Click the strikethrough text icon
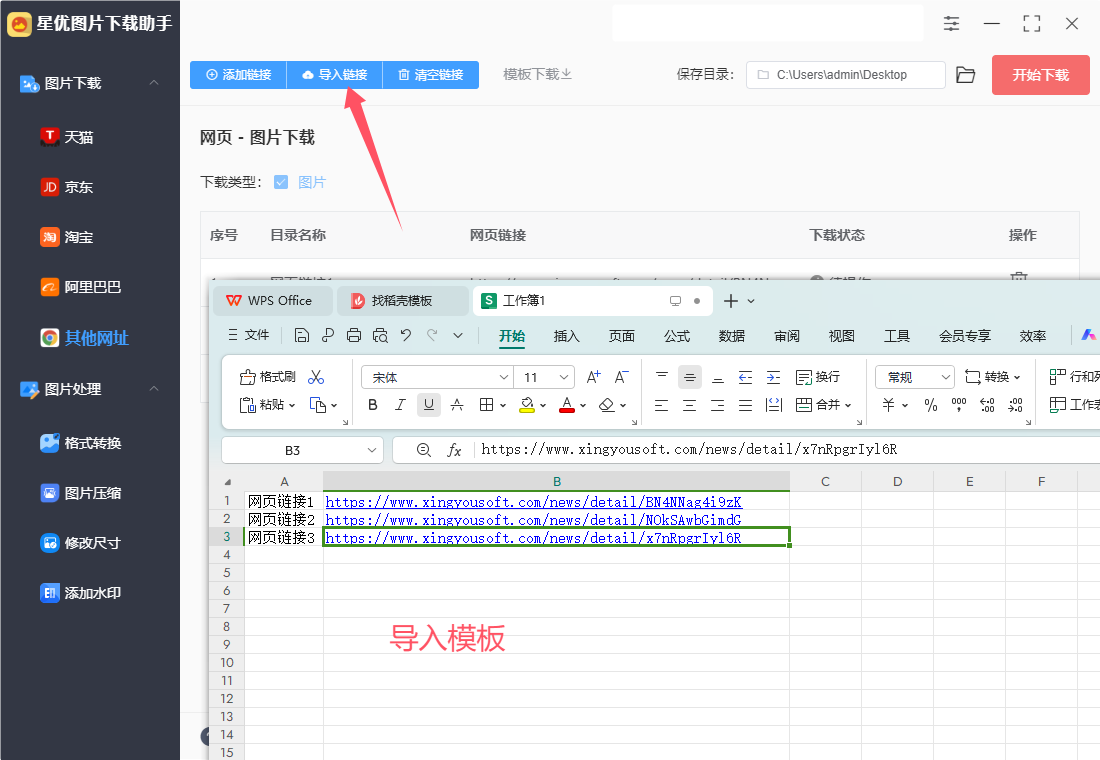This screenshot has width=1100, height=760. coord(457,405)
